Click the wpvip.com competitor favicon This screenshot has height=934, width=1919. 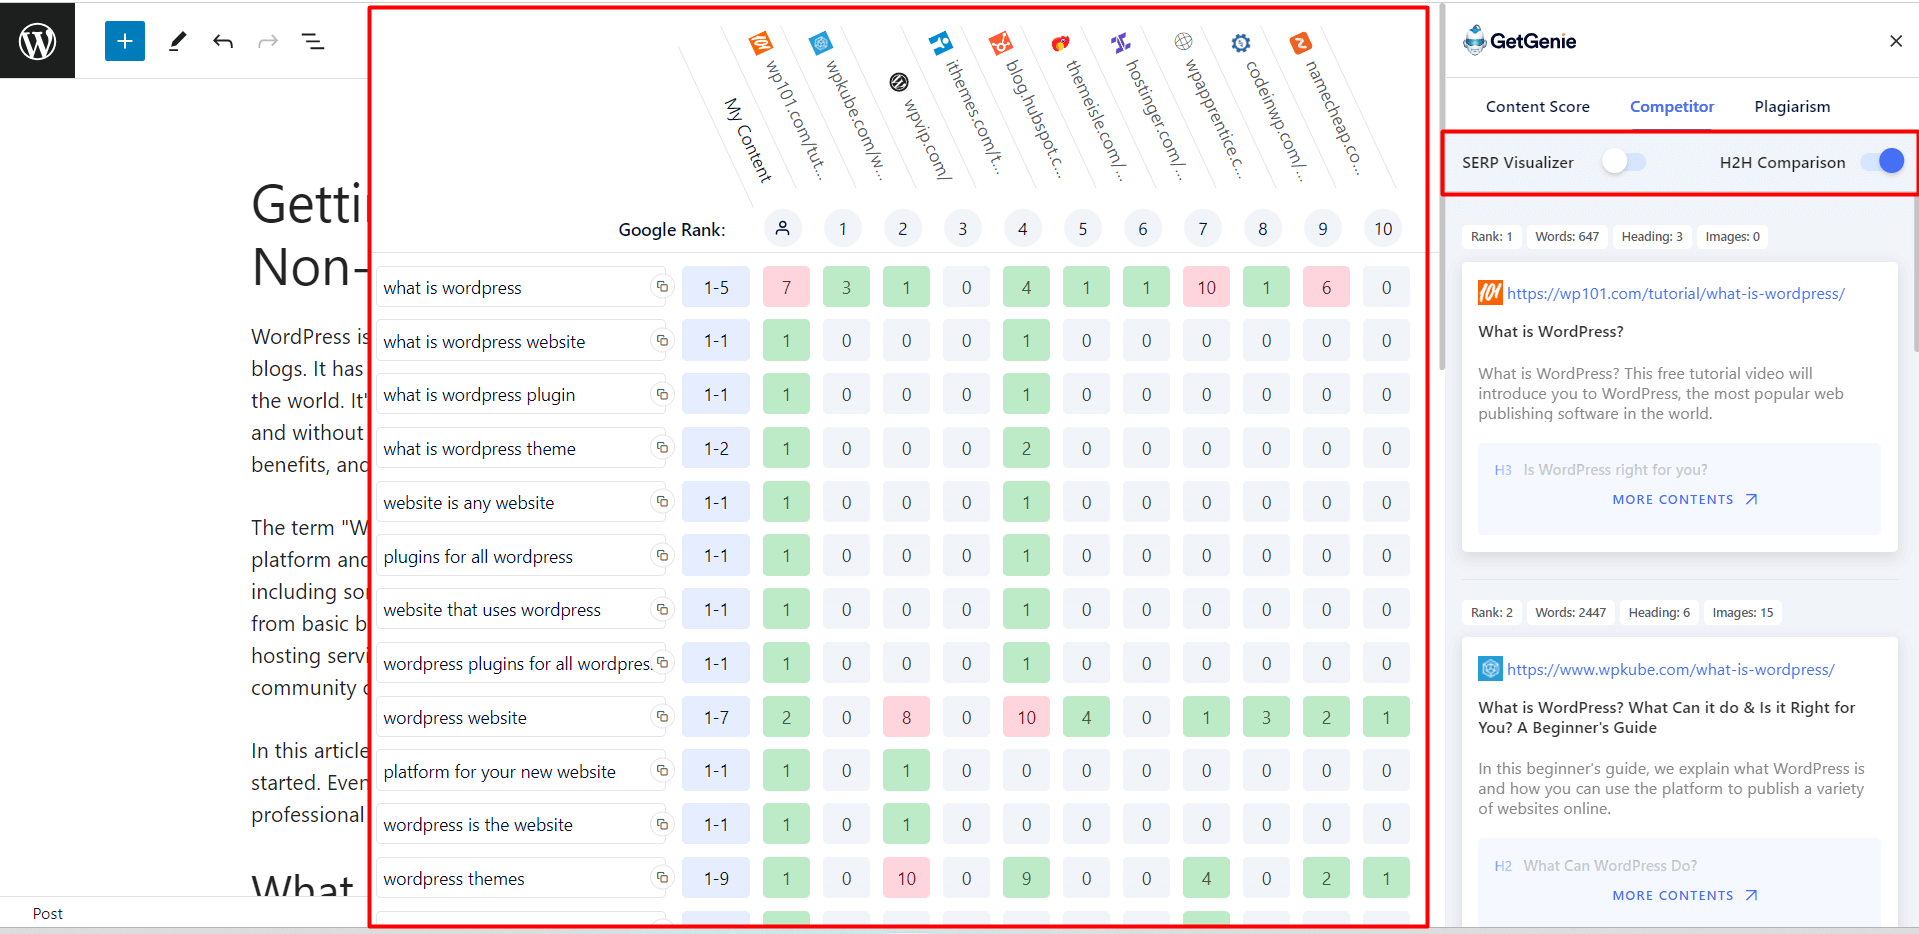899,82
